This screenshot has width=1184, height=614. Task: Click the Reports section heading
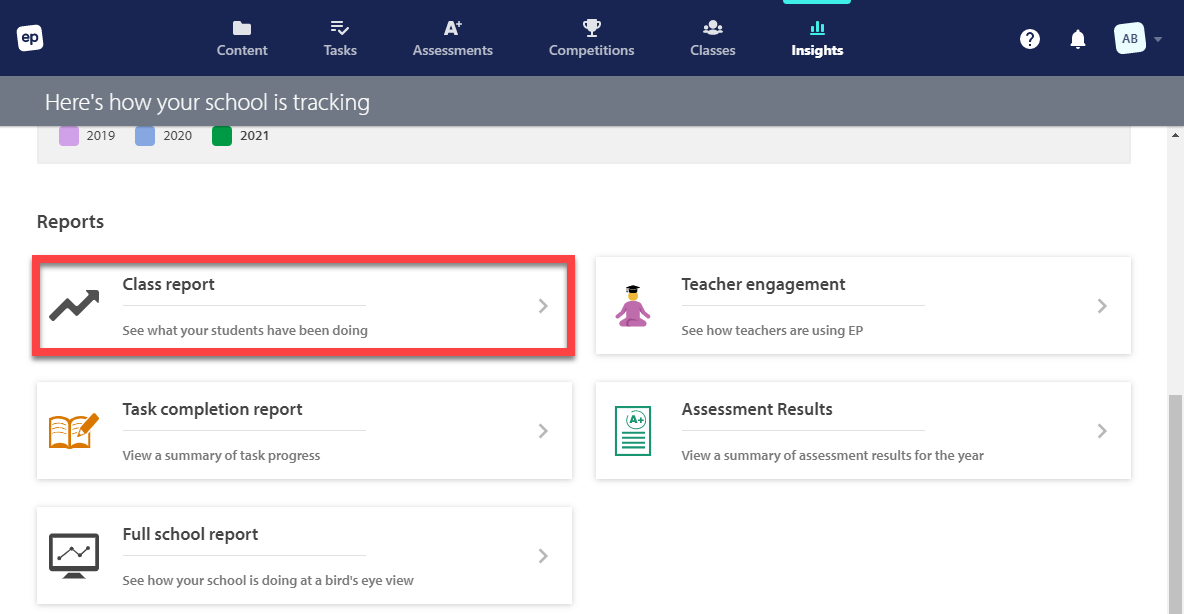(x=70, y=222)
